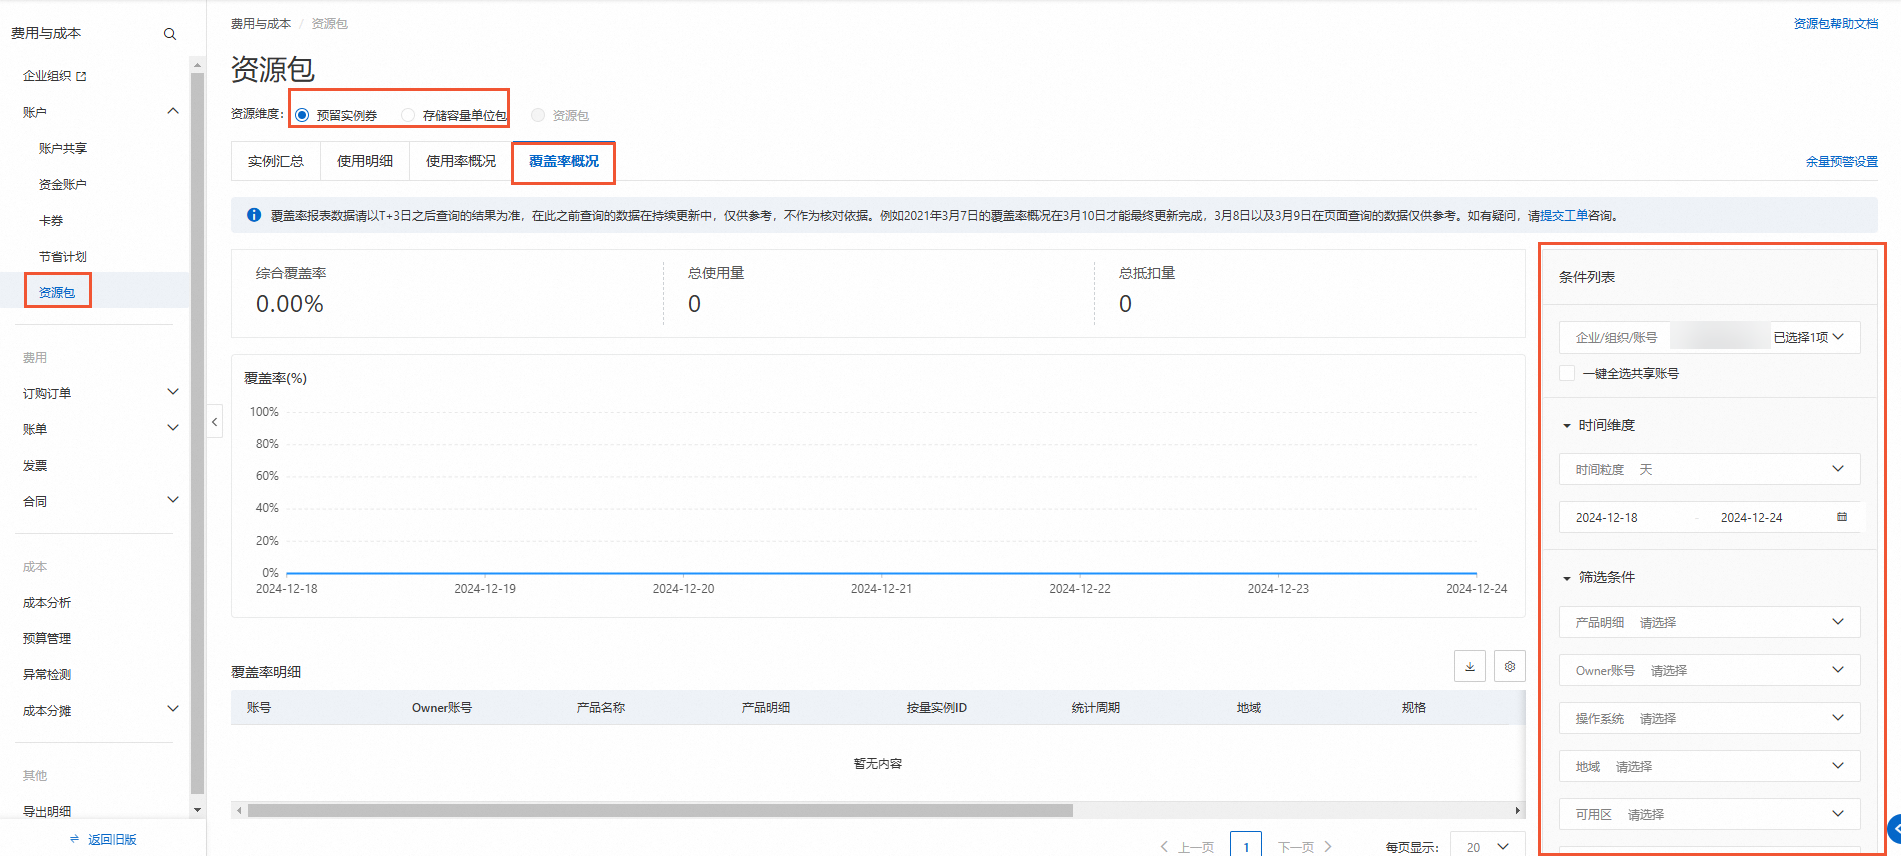Viewport: 1901px width, 856px height.
Task: Collapse the 账户 sidebar group
Action: (173, 112)
